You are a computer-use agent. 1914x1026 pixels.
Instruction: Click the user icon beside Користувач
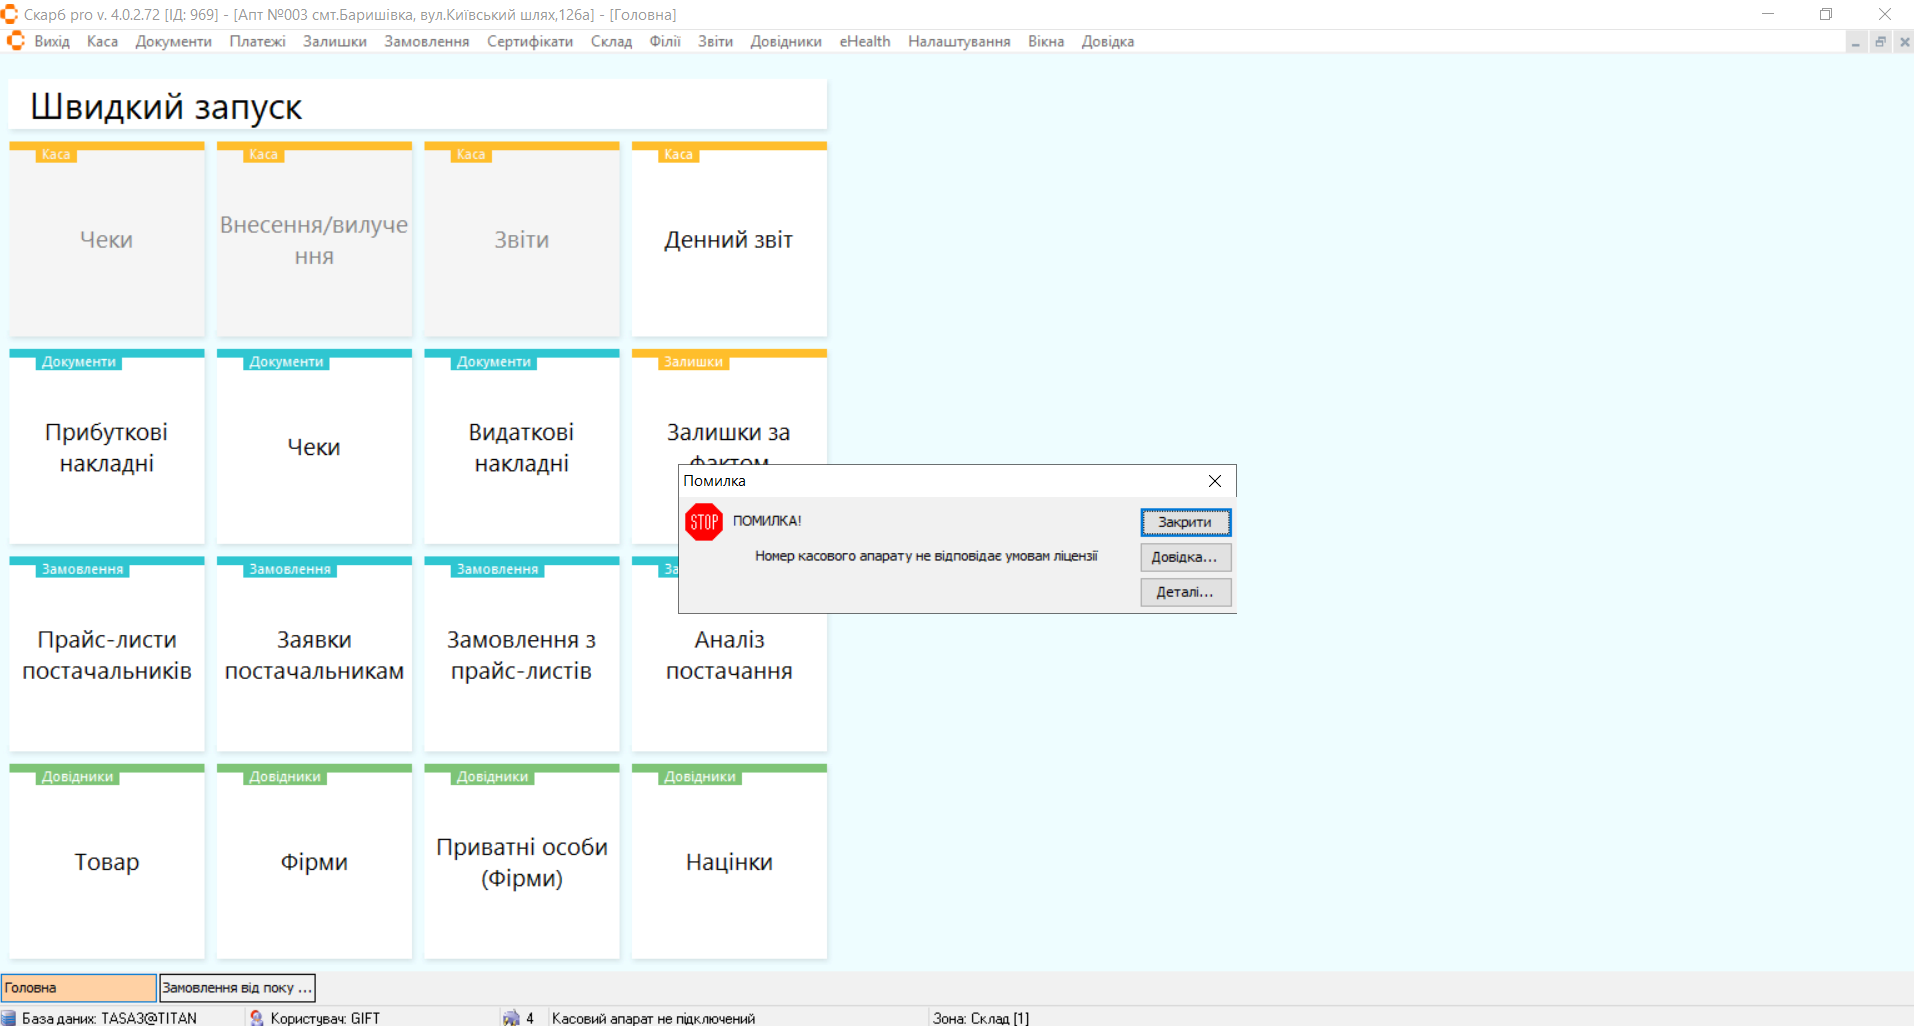tap(257, 1018)
